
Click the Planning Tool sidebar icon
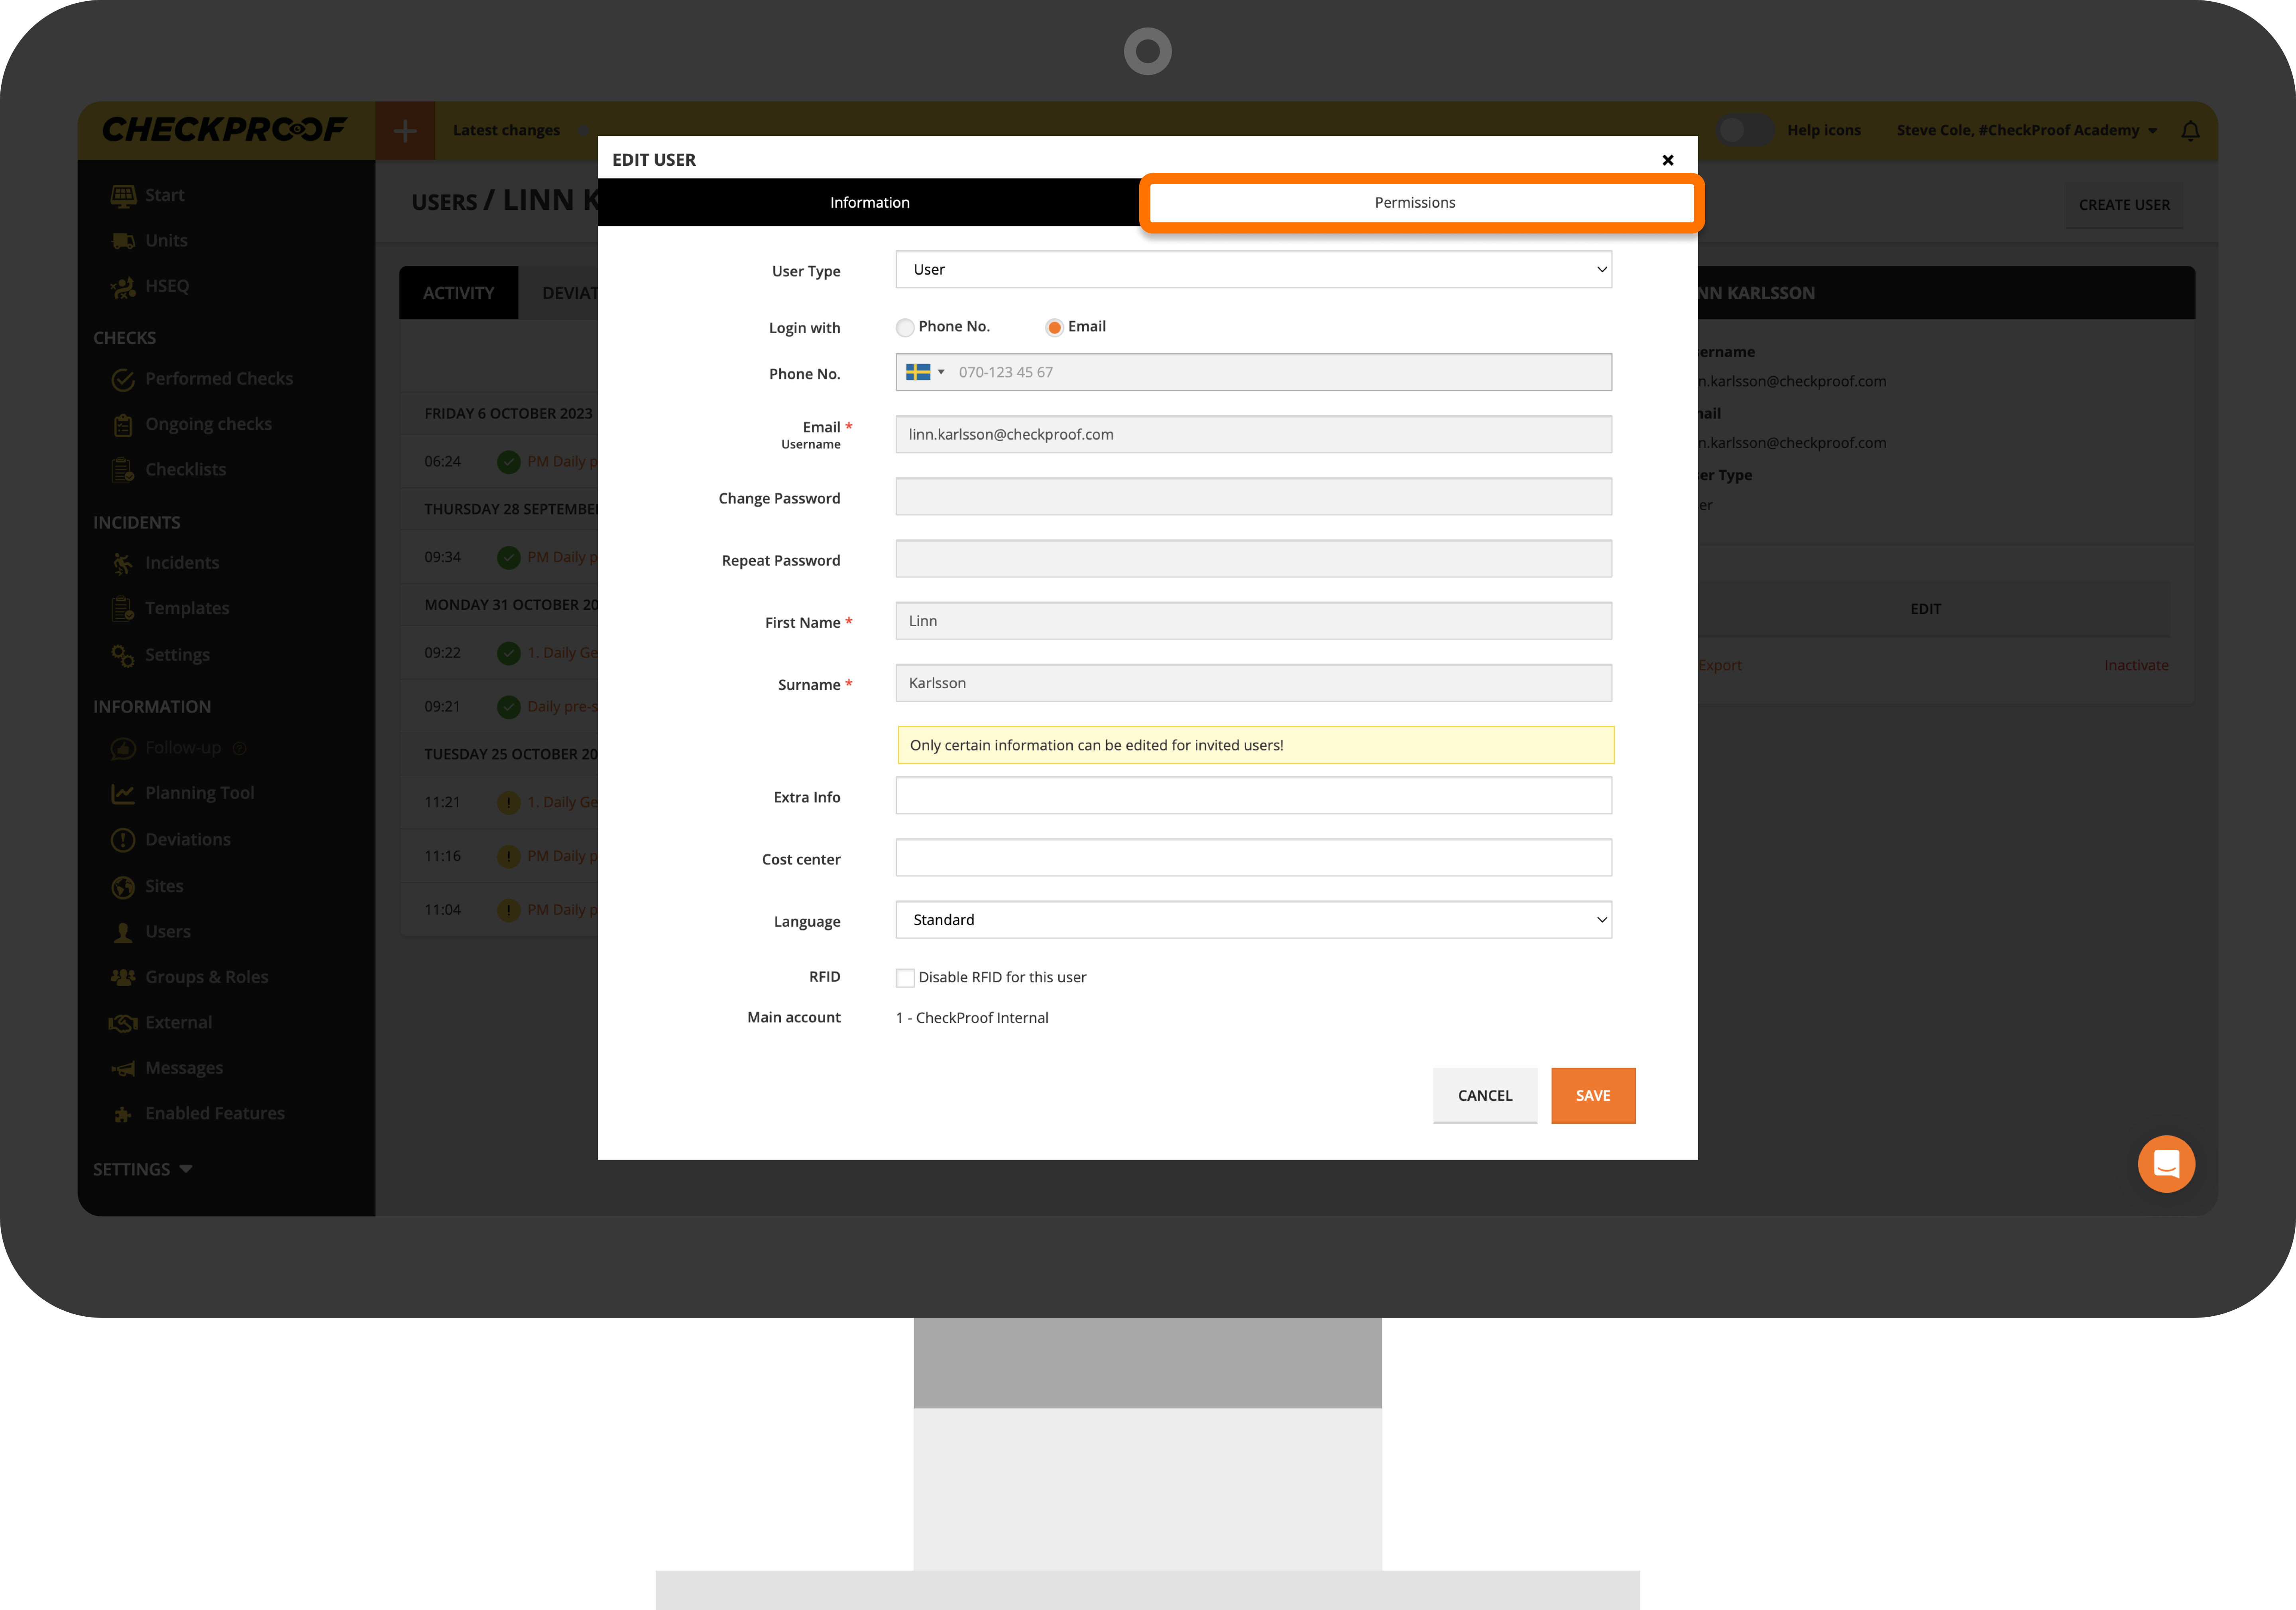[x=123, y=794]
